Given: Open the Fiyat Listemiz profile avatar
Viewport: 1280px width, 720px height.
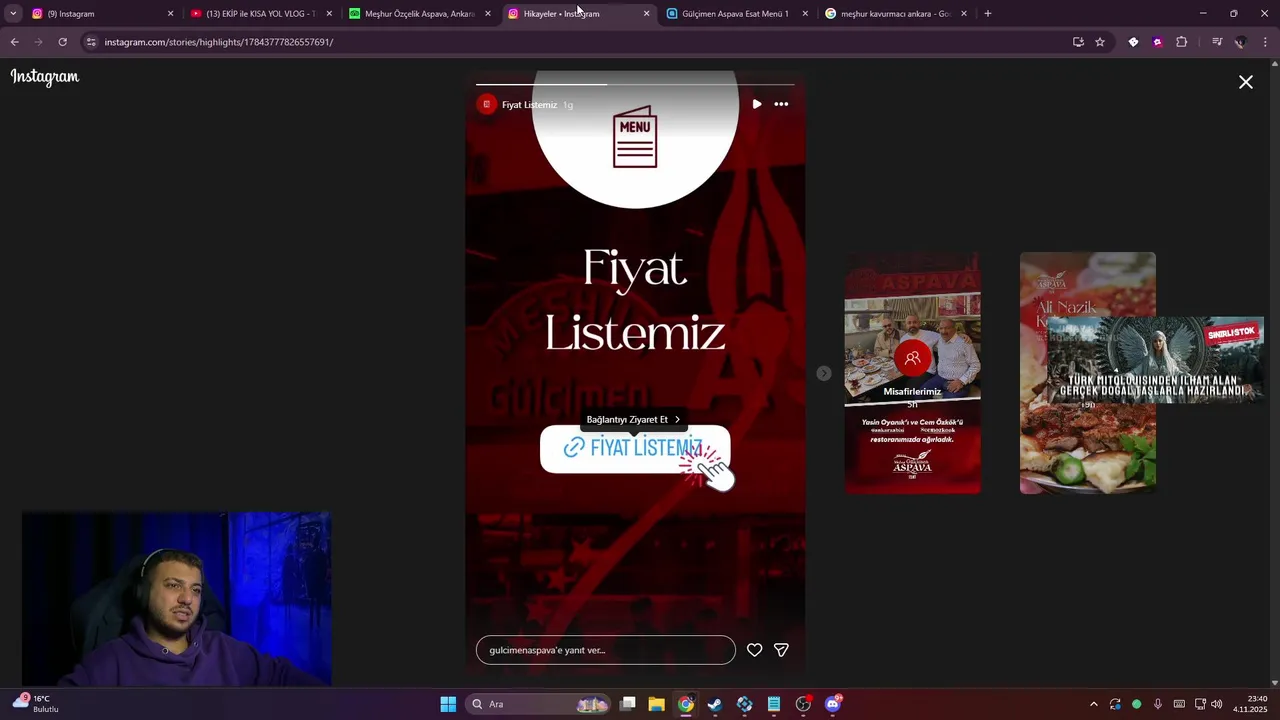Looking at the screenshot, I should tap(487, 104).
